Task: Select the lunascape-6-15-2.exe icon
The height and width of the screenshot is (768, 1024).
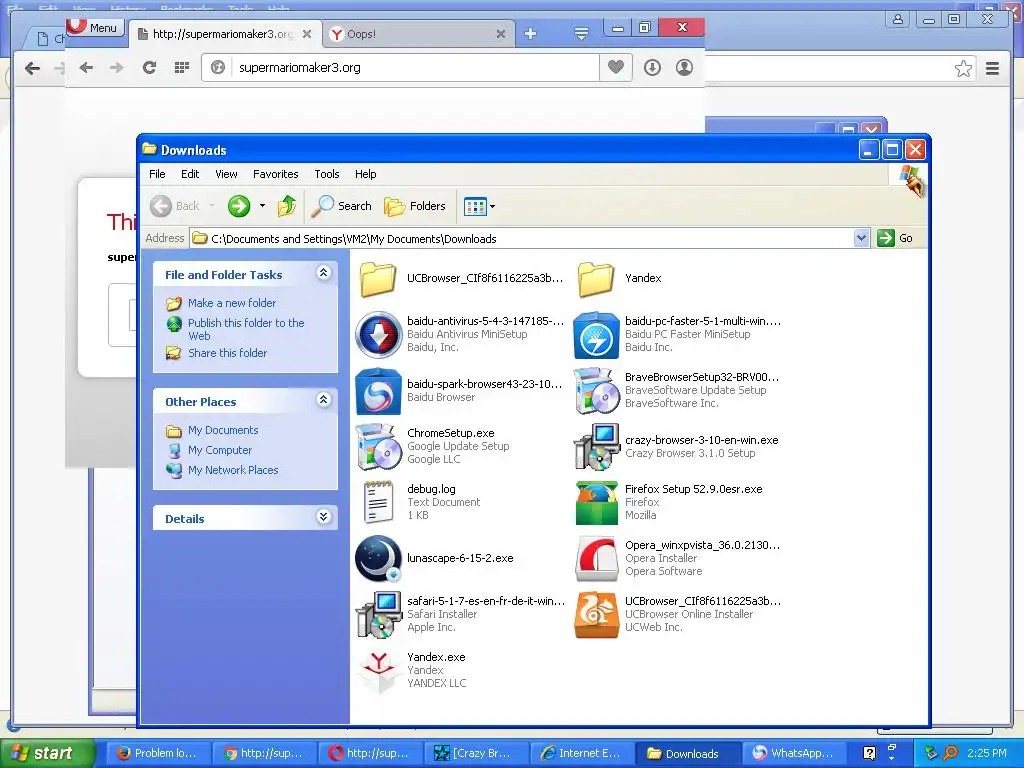Action: pyautogui.click(x=378, y=558)
